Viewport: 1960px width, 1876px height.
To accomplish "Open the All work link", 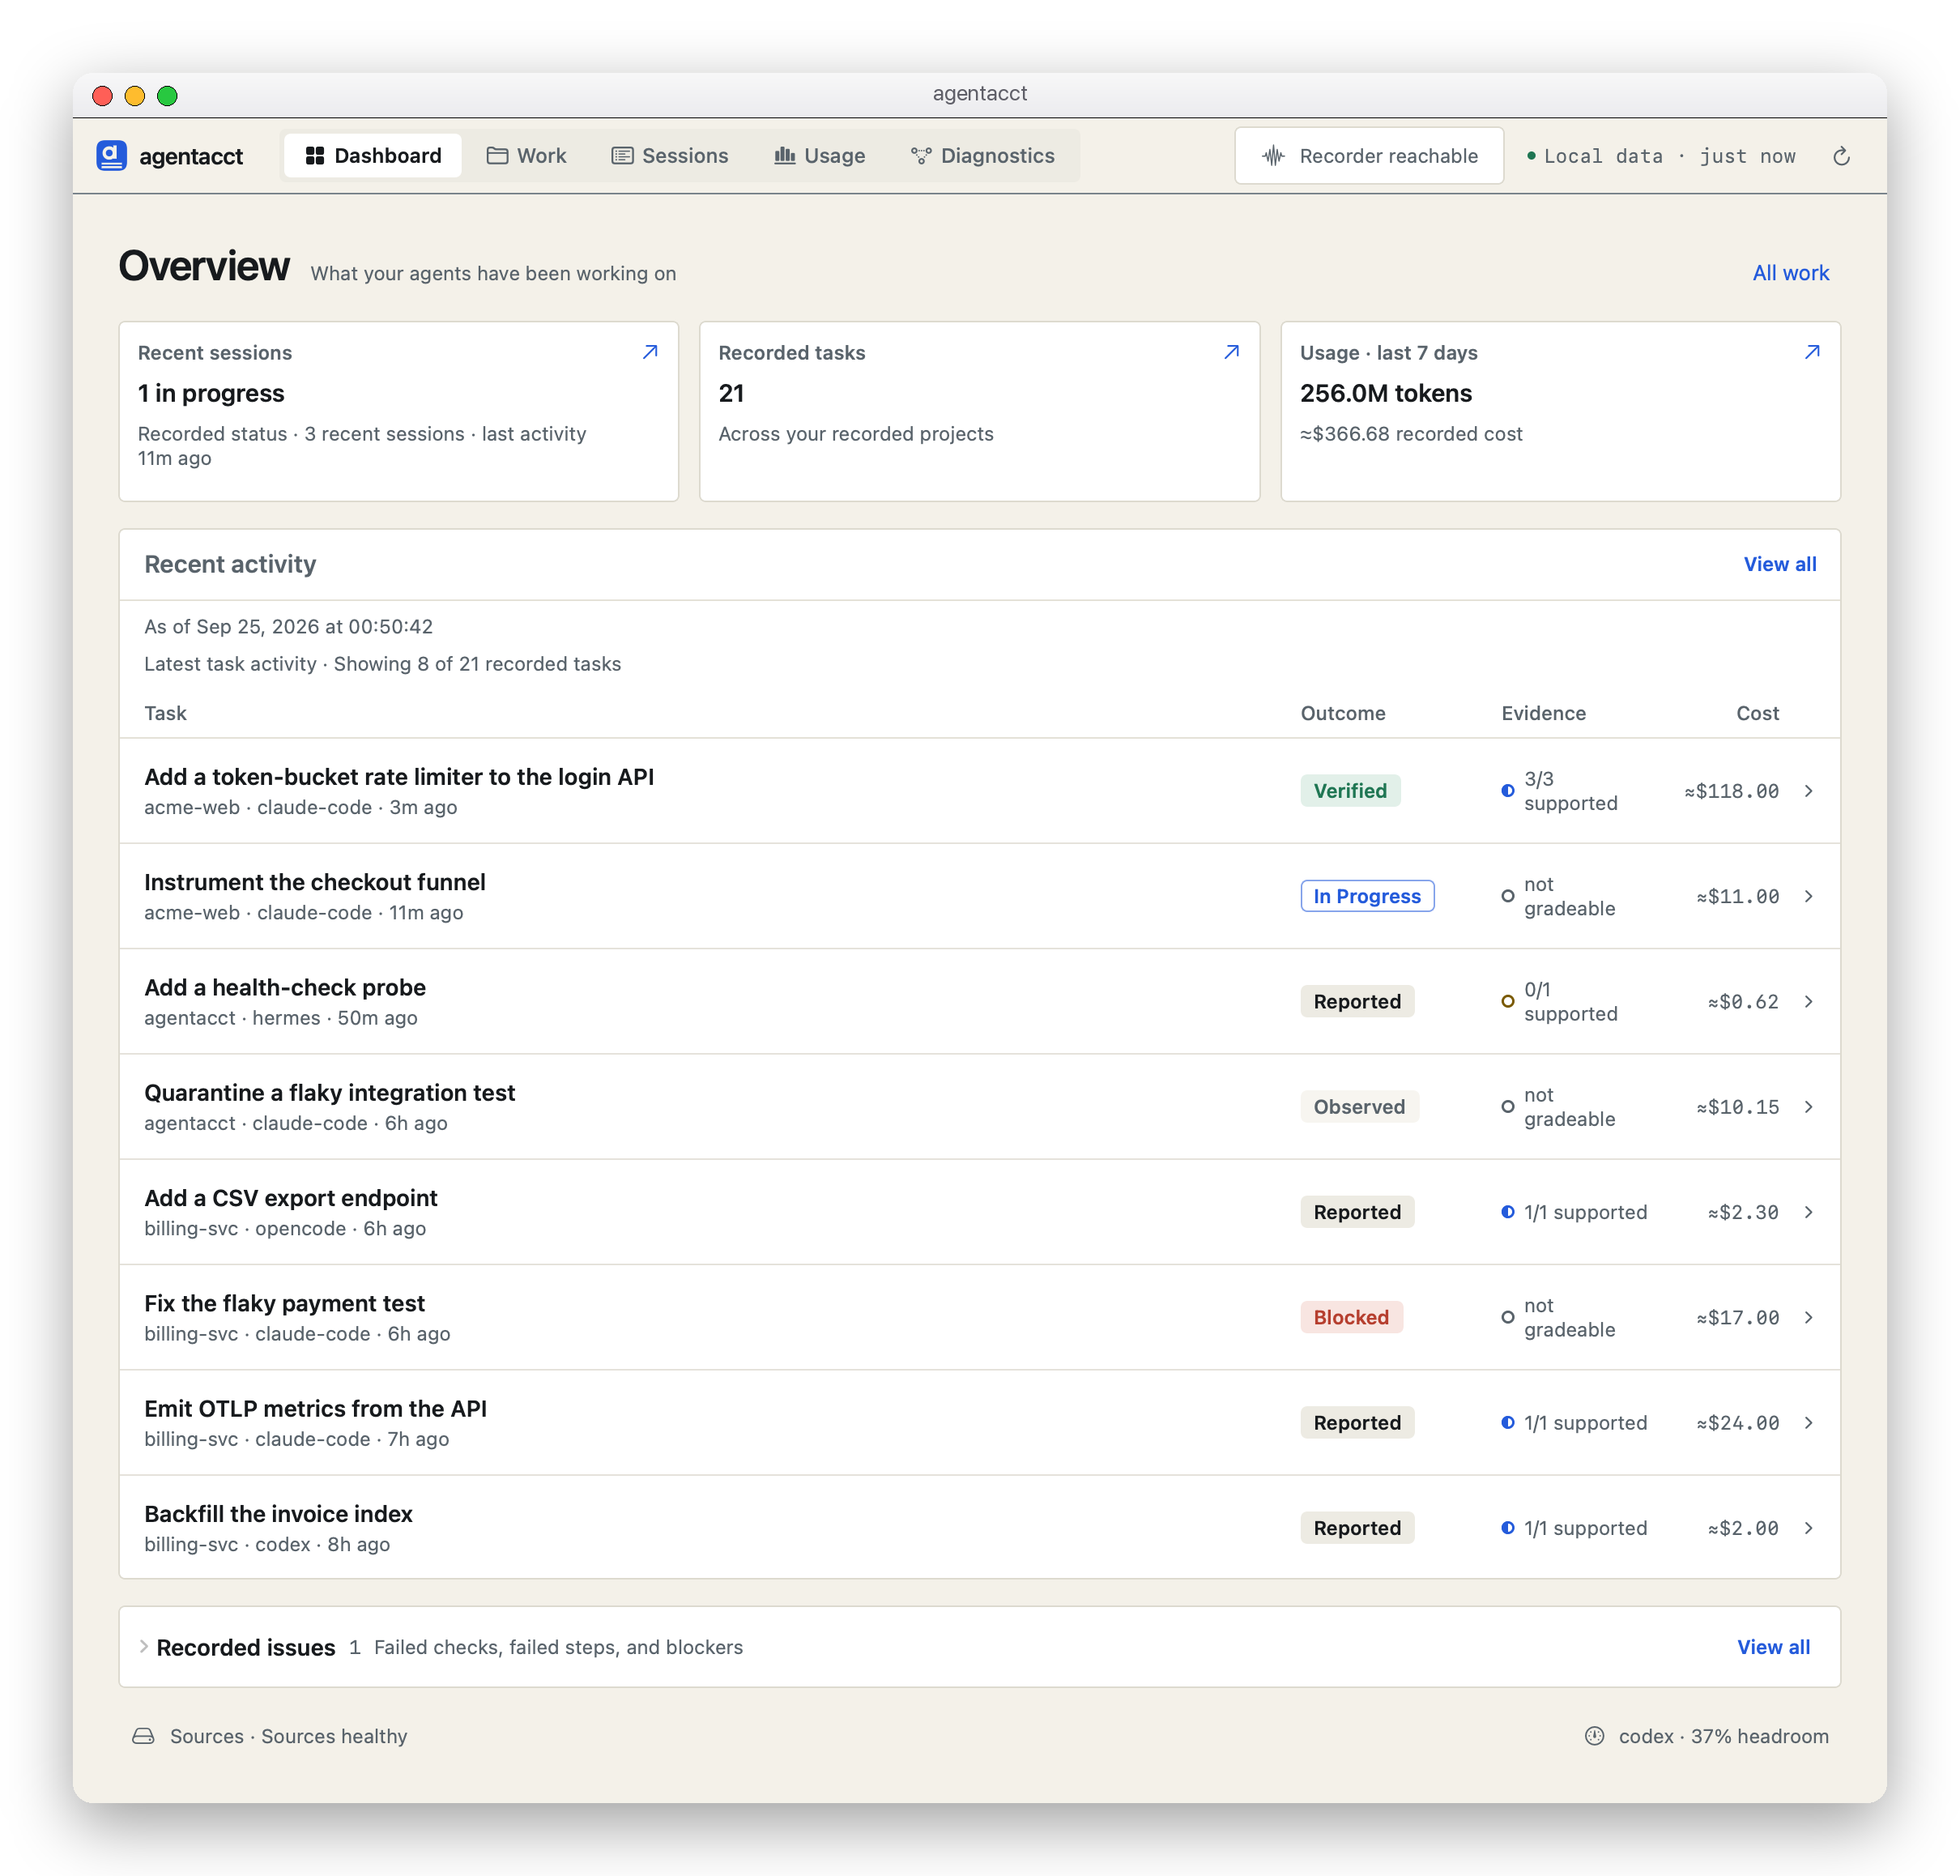I will (x=1790, y=273).
